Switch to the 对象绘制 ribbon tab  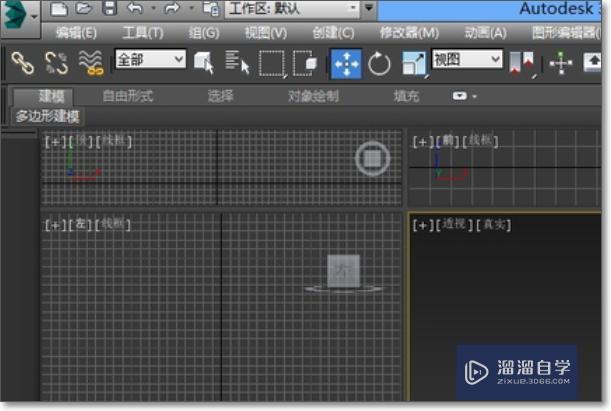[313, 96]
